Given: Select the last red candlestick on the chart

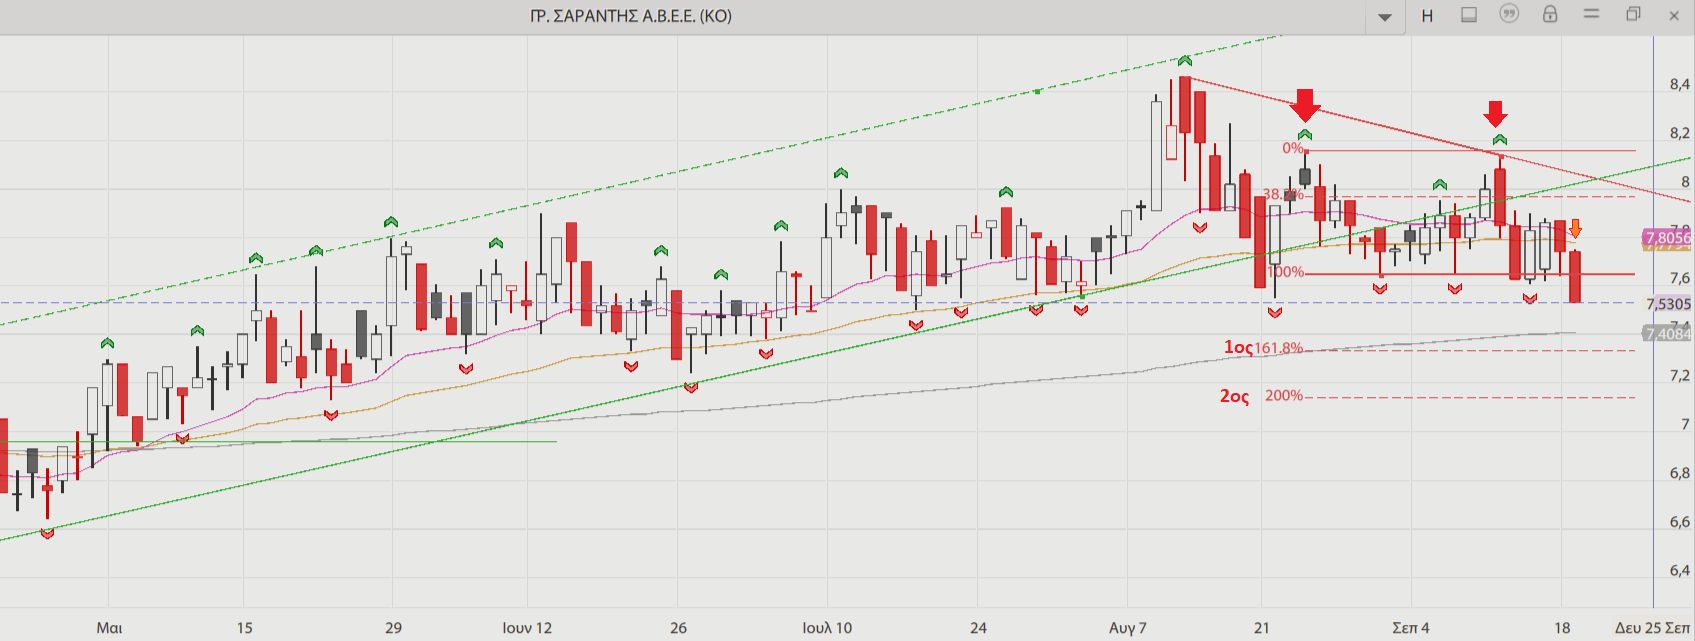Looking at the screenshot, I should [x=1575, y=276].
